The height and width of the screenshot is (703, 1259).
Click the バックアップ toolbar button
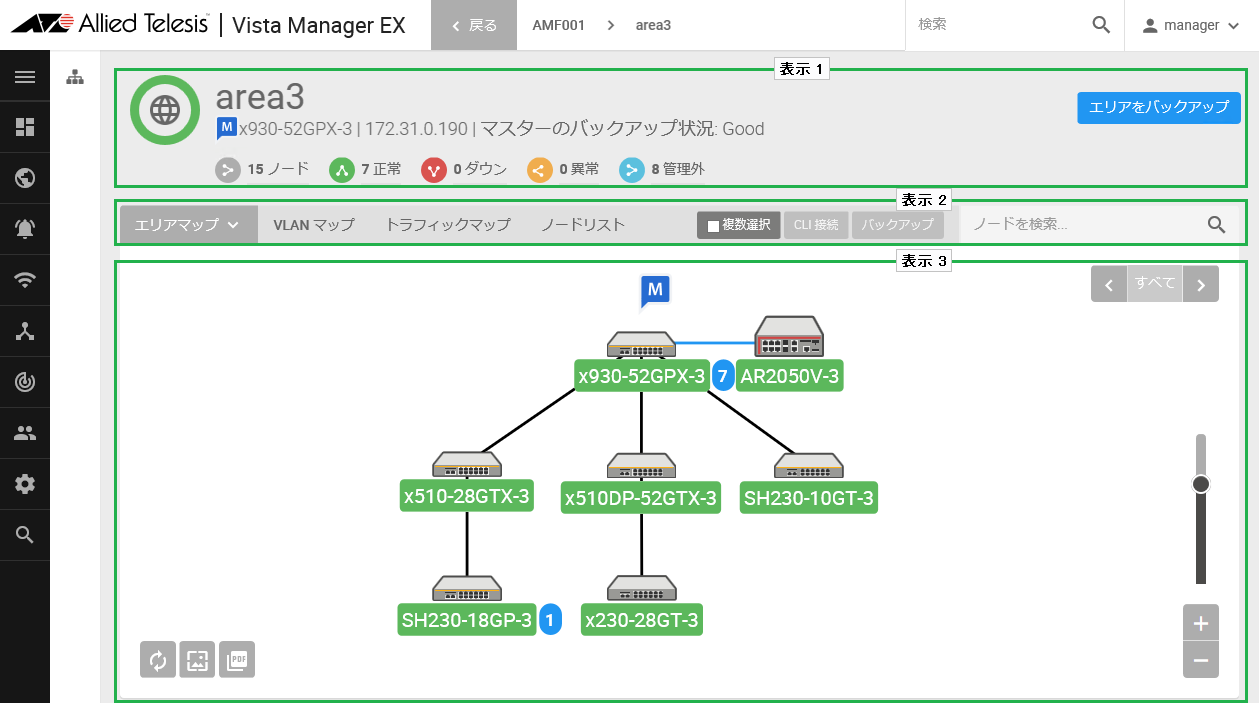[898, 225]
